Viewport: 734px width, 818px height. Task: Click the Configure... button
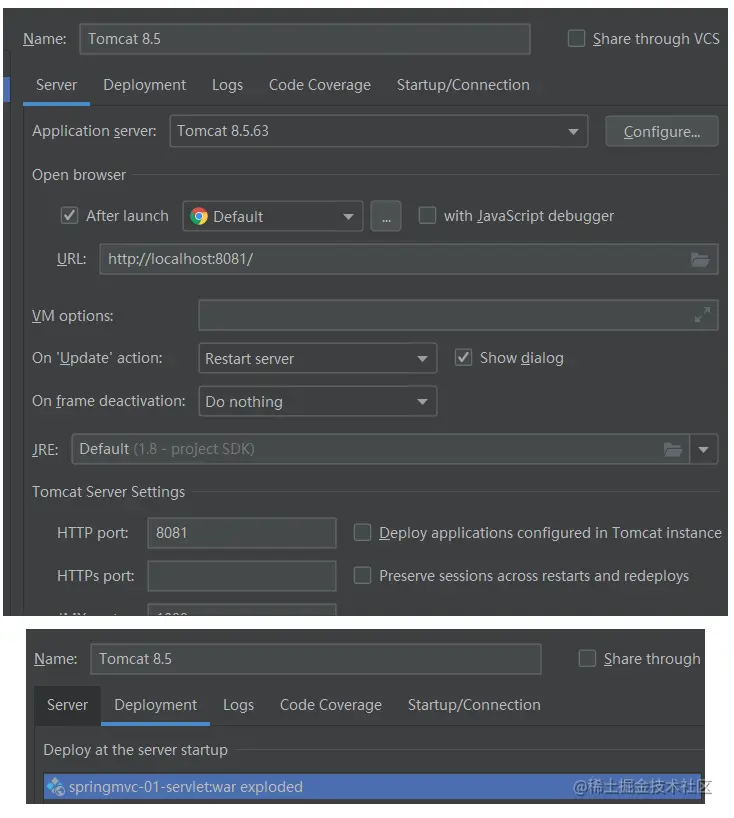(x=661, y=131)
